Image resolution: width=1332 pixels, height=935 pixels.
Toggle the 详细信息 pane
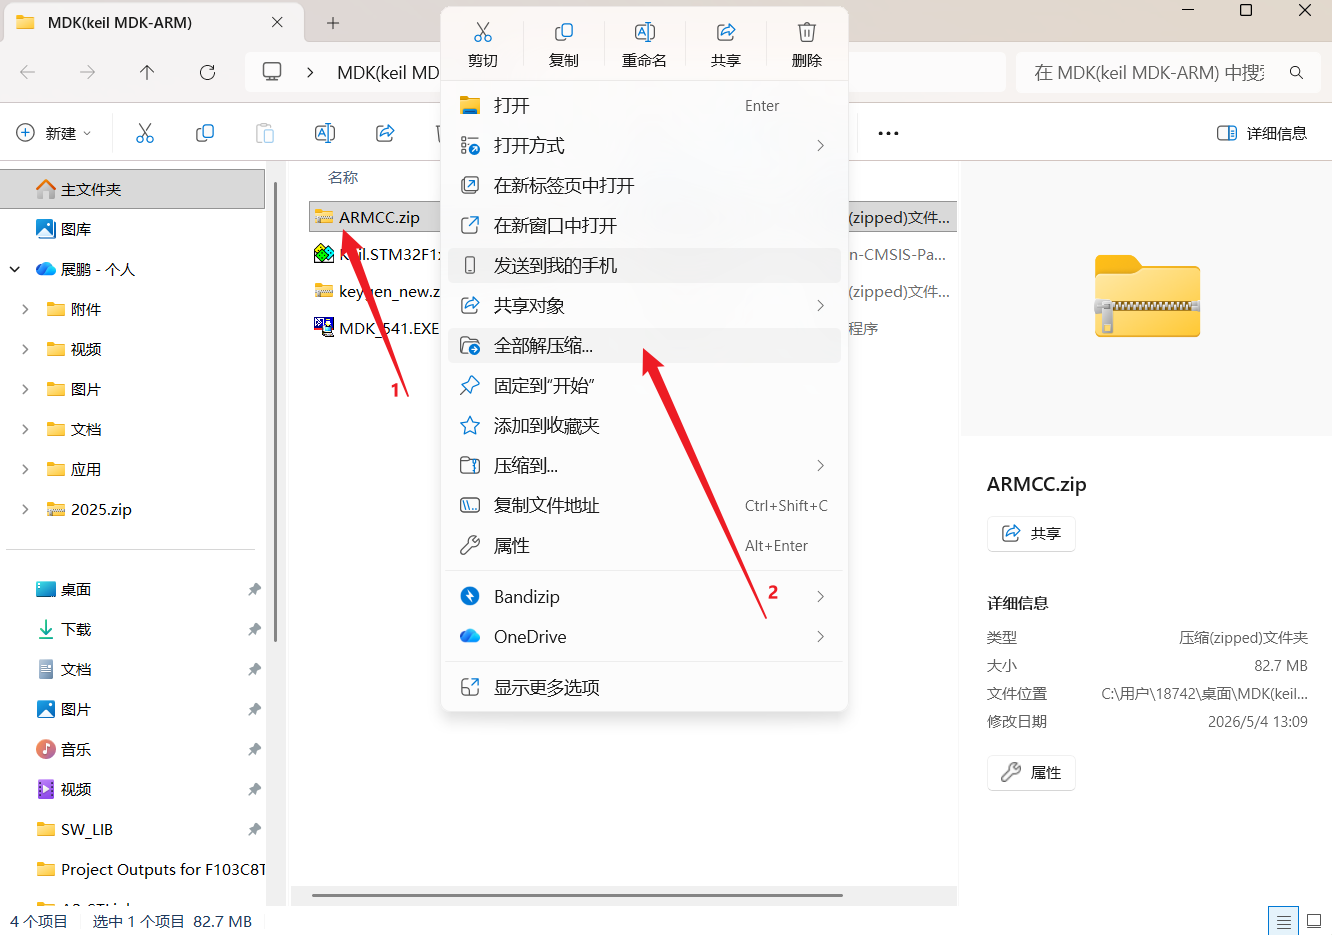point(1262,133)
